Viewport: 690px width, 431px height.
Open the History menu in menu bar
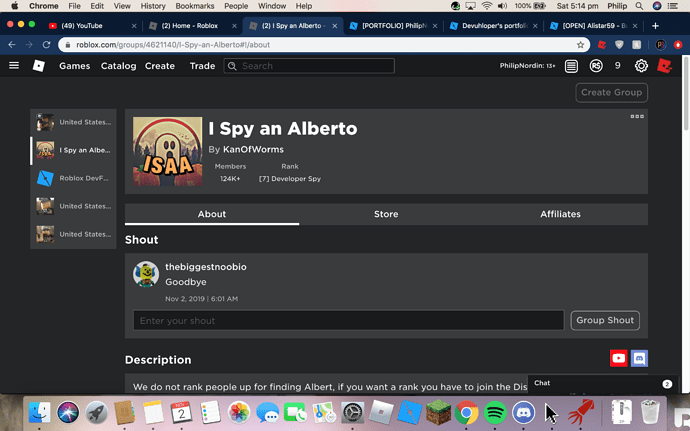click(153, 6)
